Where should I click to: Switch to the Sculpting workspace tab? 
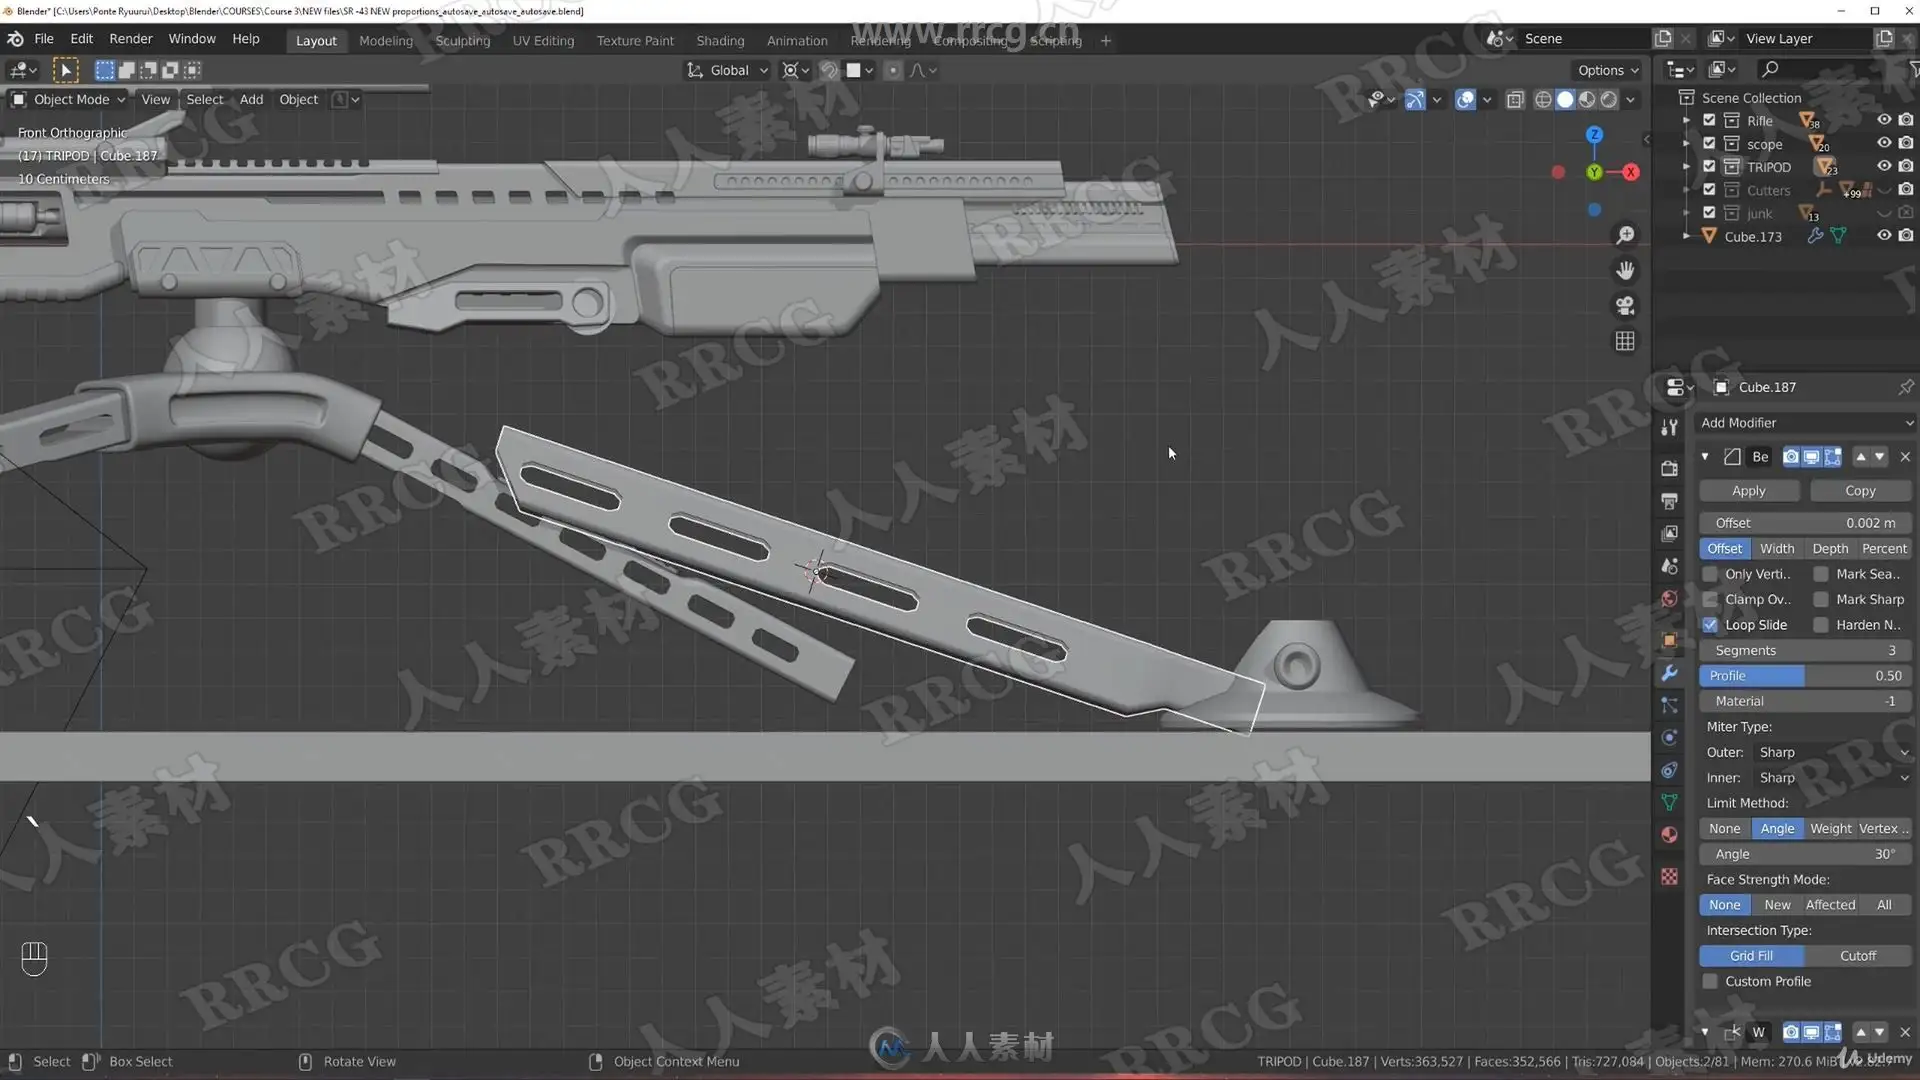(x=462, y=40)
